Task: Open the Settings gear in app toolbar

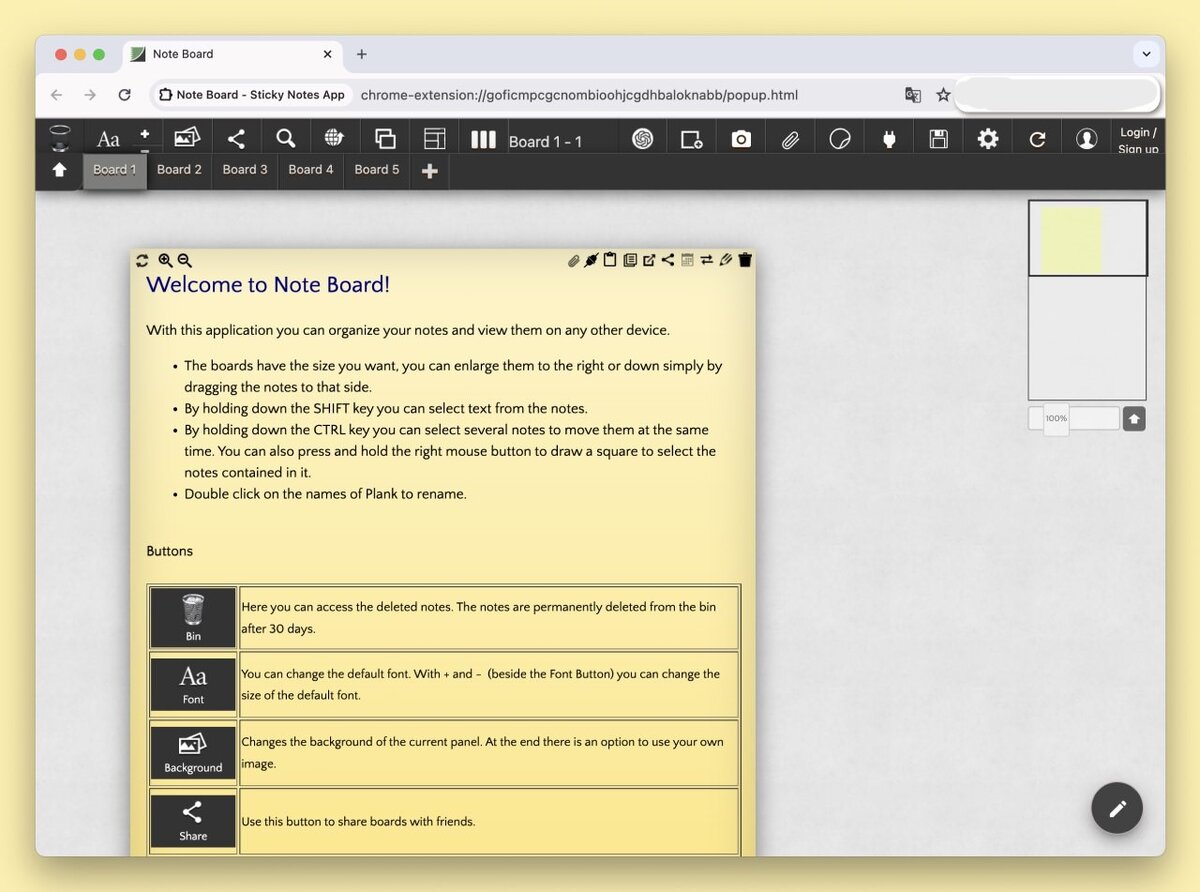Action: pyautogui.click(x=988, y=139)
